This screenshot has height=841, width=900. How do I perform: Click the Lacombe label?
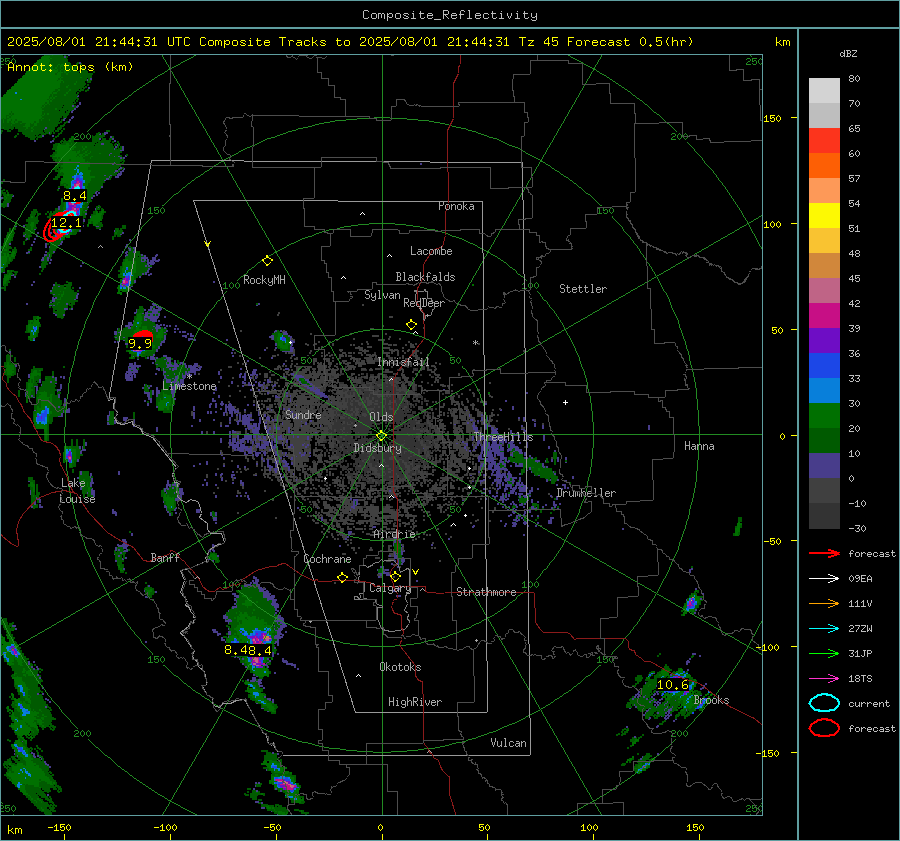pyautogui.click(x=431, y=251)
